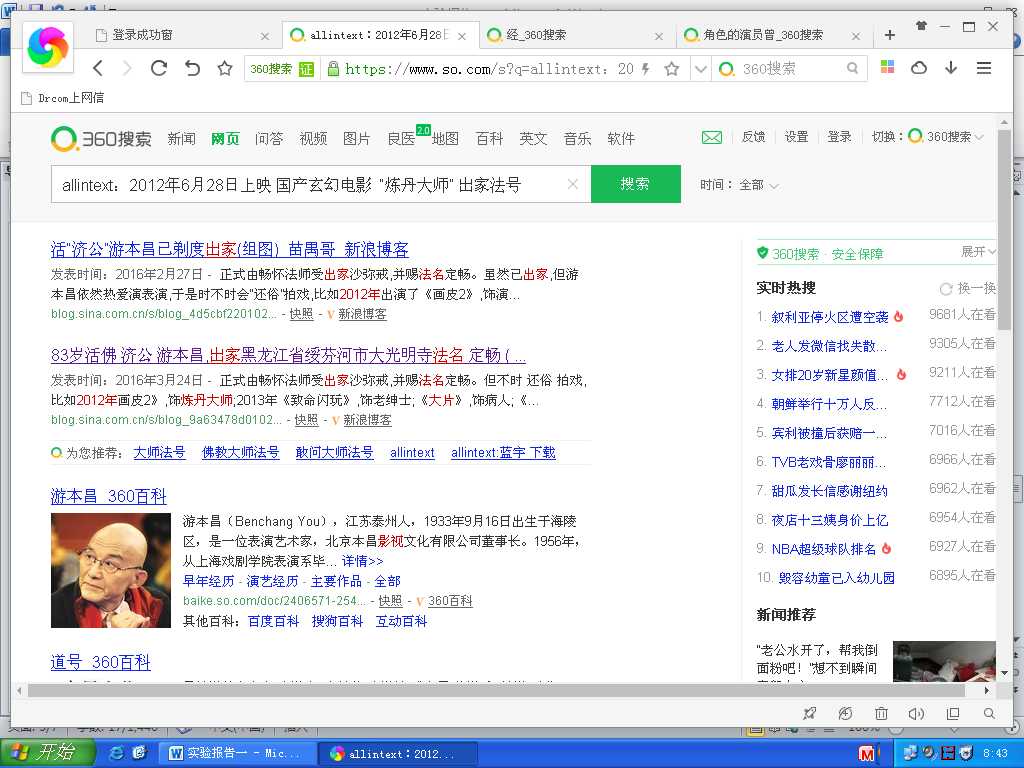Open the downloads arrow icon
This screenshot has width=1024, height=768.
point(951,67)
